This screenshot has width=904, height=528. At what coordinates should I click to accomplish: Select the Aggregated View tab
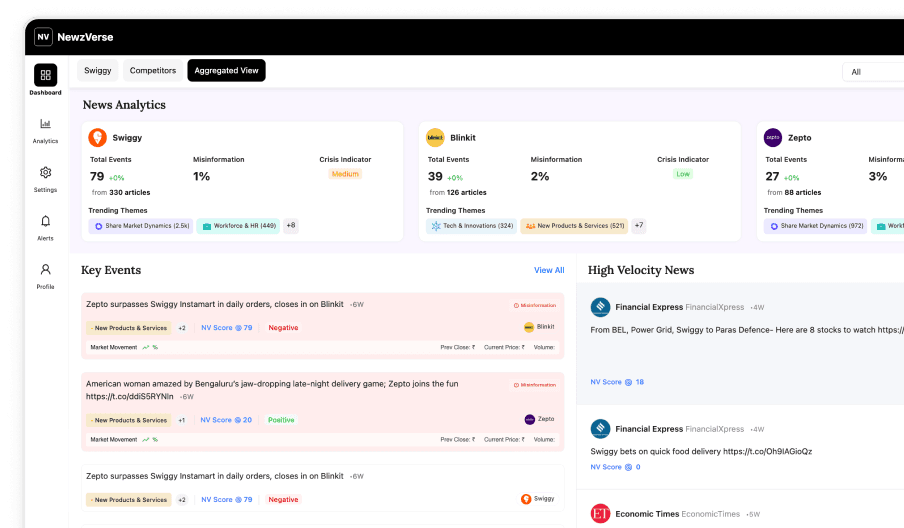[x=227, y=70]
